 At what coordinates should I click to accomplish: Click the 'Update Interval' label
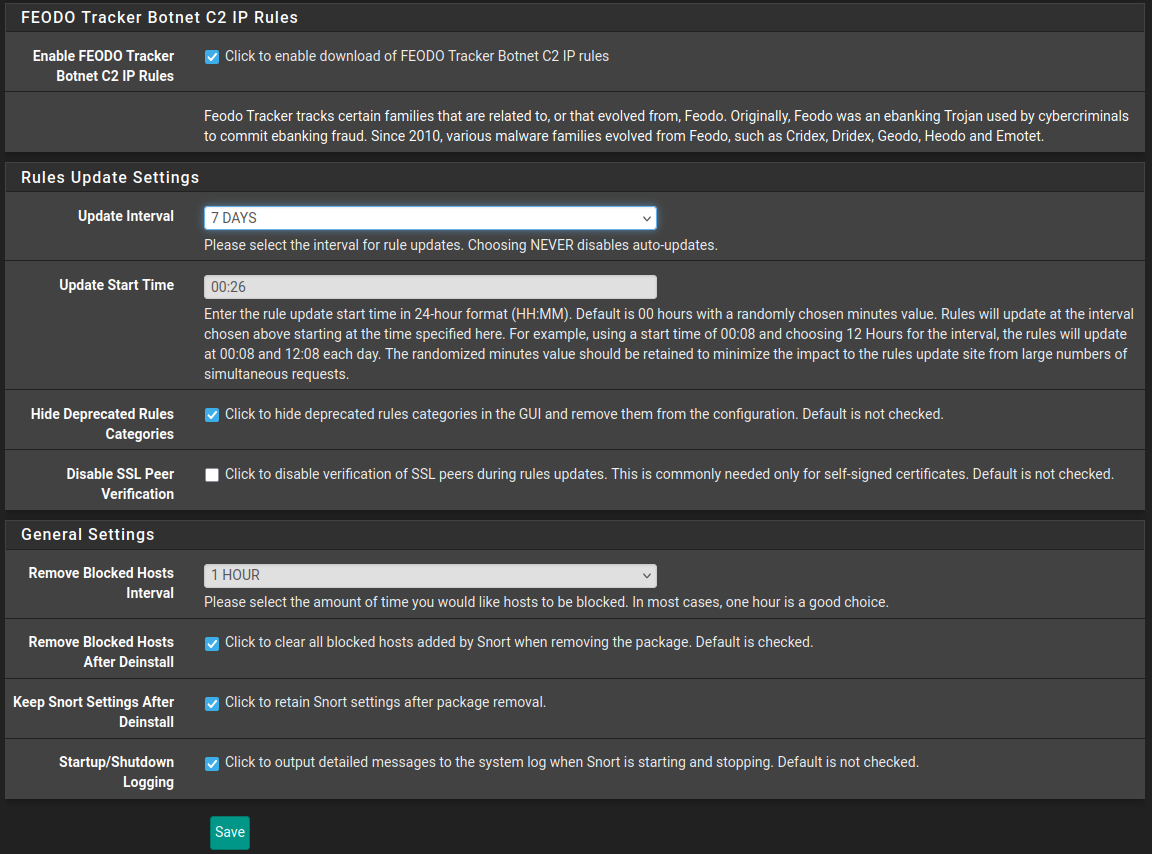[126, 217]
